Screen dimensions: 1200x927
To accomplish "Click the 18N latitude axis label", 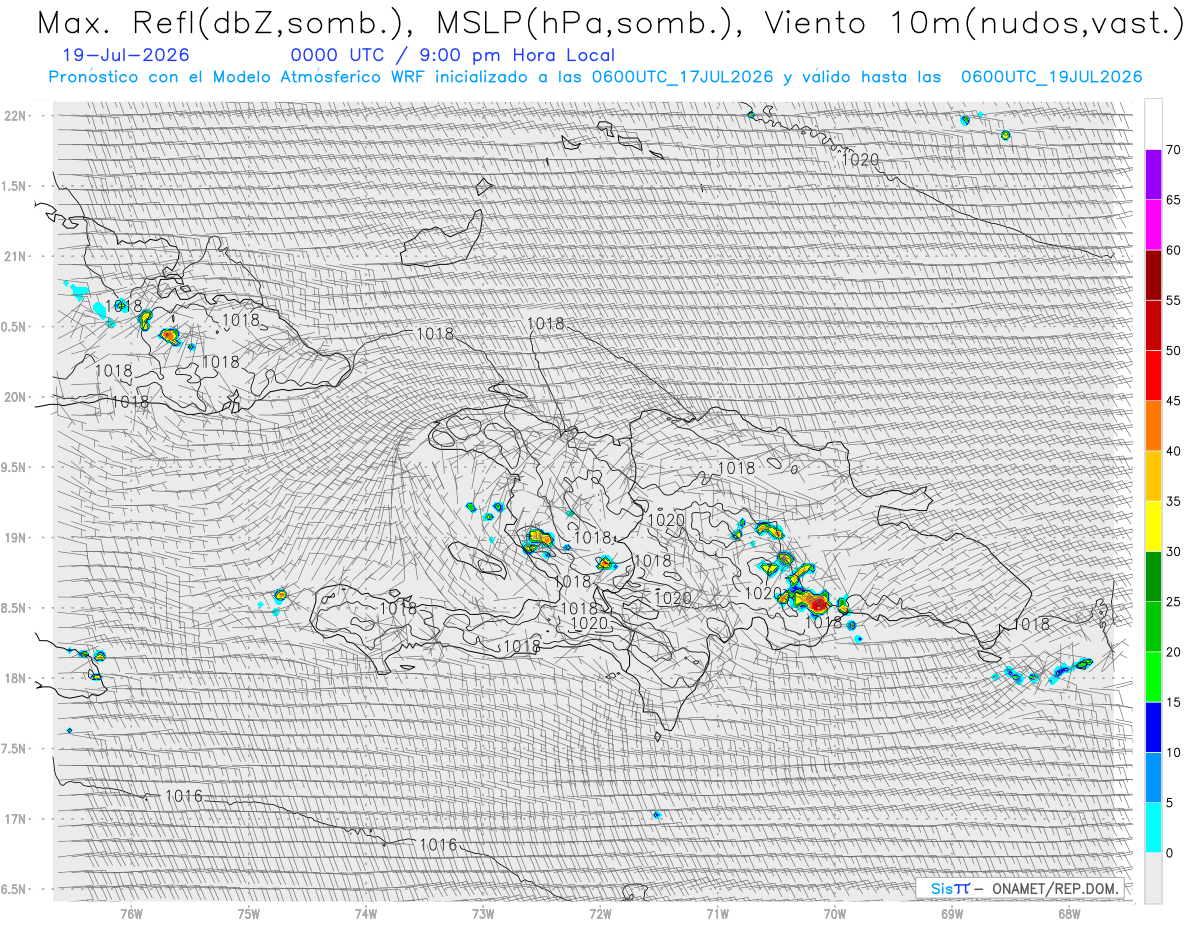I will click(16, 678).
